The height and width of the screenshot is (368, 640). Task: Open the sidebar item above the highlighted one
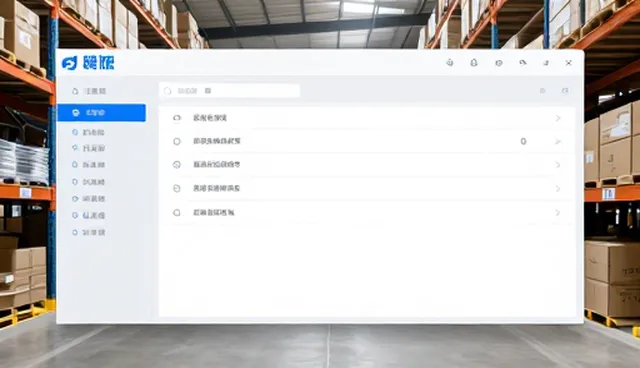click(89, 91)
